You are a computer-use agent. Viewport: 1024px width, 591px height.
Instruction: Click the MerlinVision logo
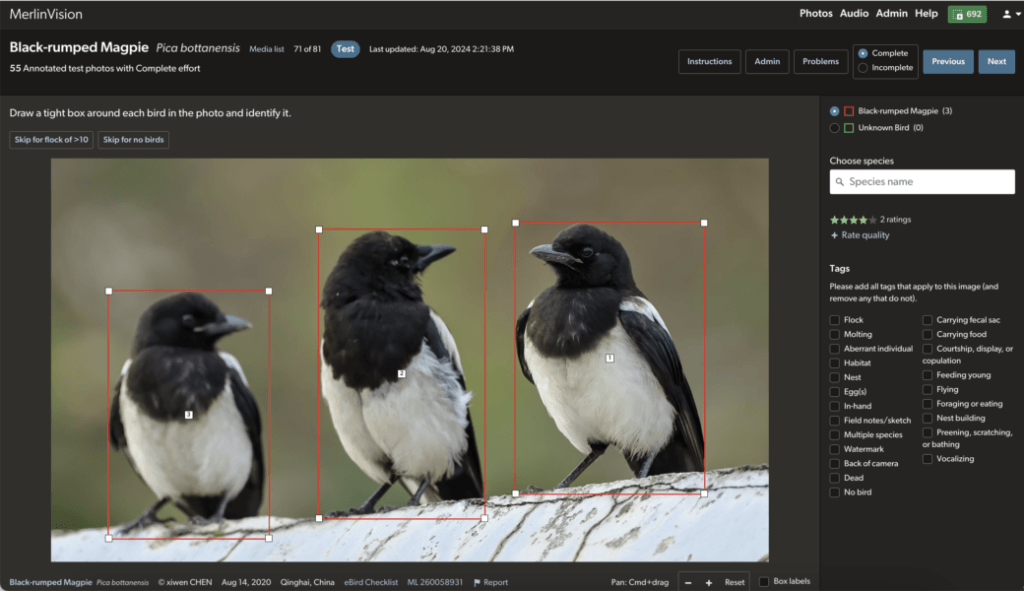coord(45,14)
